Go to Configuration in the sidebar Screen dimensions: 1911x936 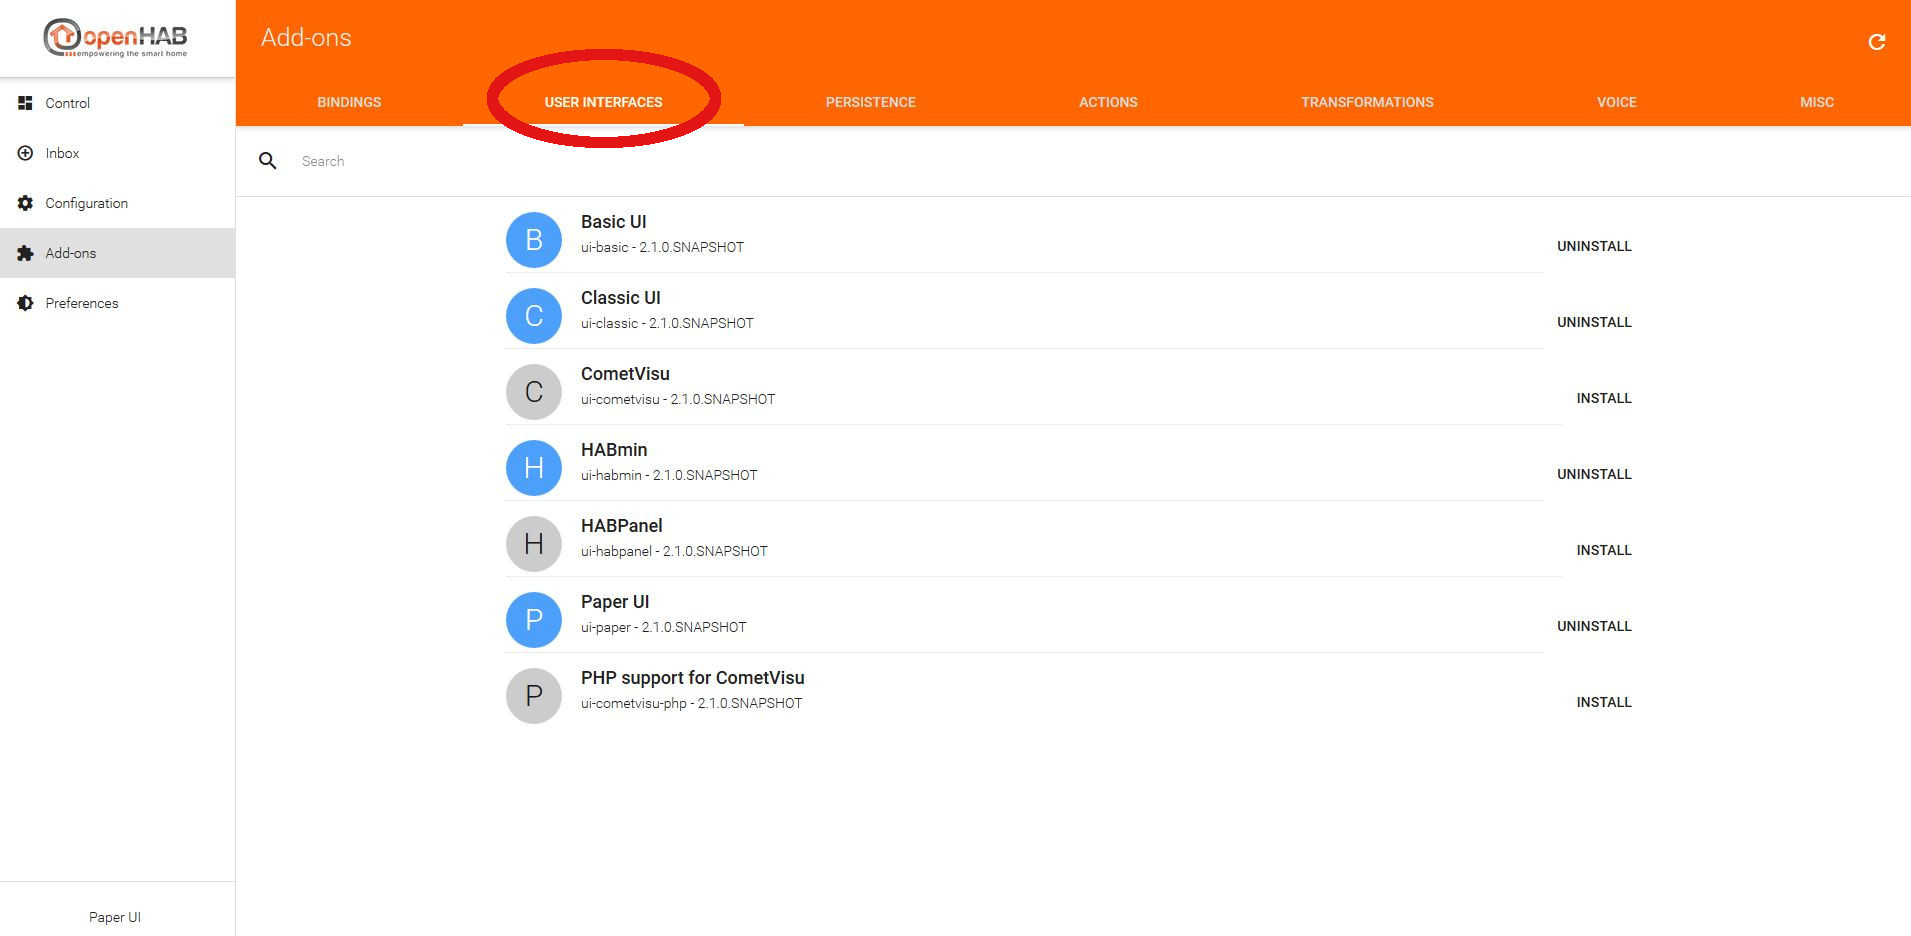118,203
